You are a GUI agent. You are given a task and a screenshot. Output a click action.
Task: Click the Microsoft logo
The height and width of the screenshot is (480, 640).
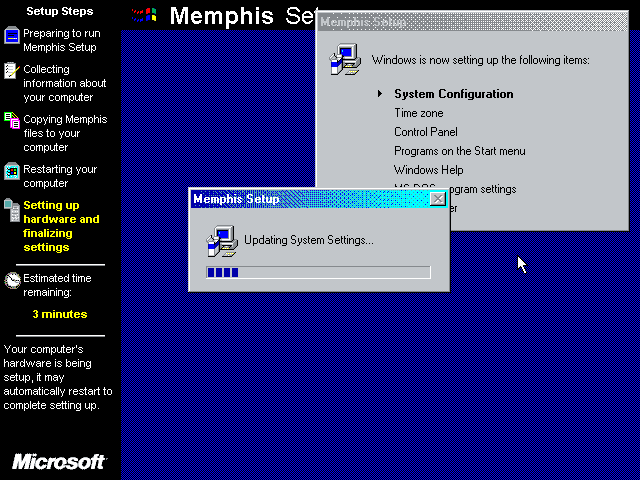coord(59,462)
